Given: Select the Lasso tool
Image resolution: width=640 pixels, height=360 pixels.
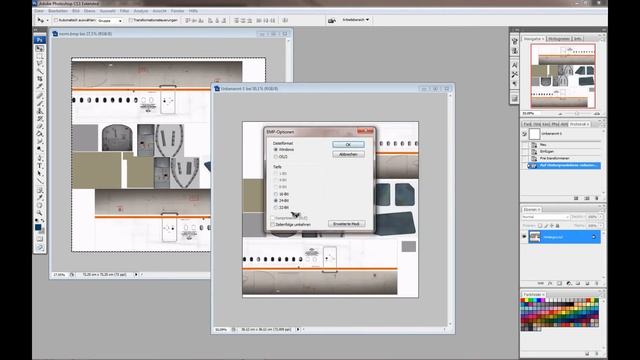Looking at the screenshot, I should pos(40,64).
